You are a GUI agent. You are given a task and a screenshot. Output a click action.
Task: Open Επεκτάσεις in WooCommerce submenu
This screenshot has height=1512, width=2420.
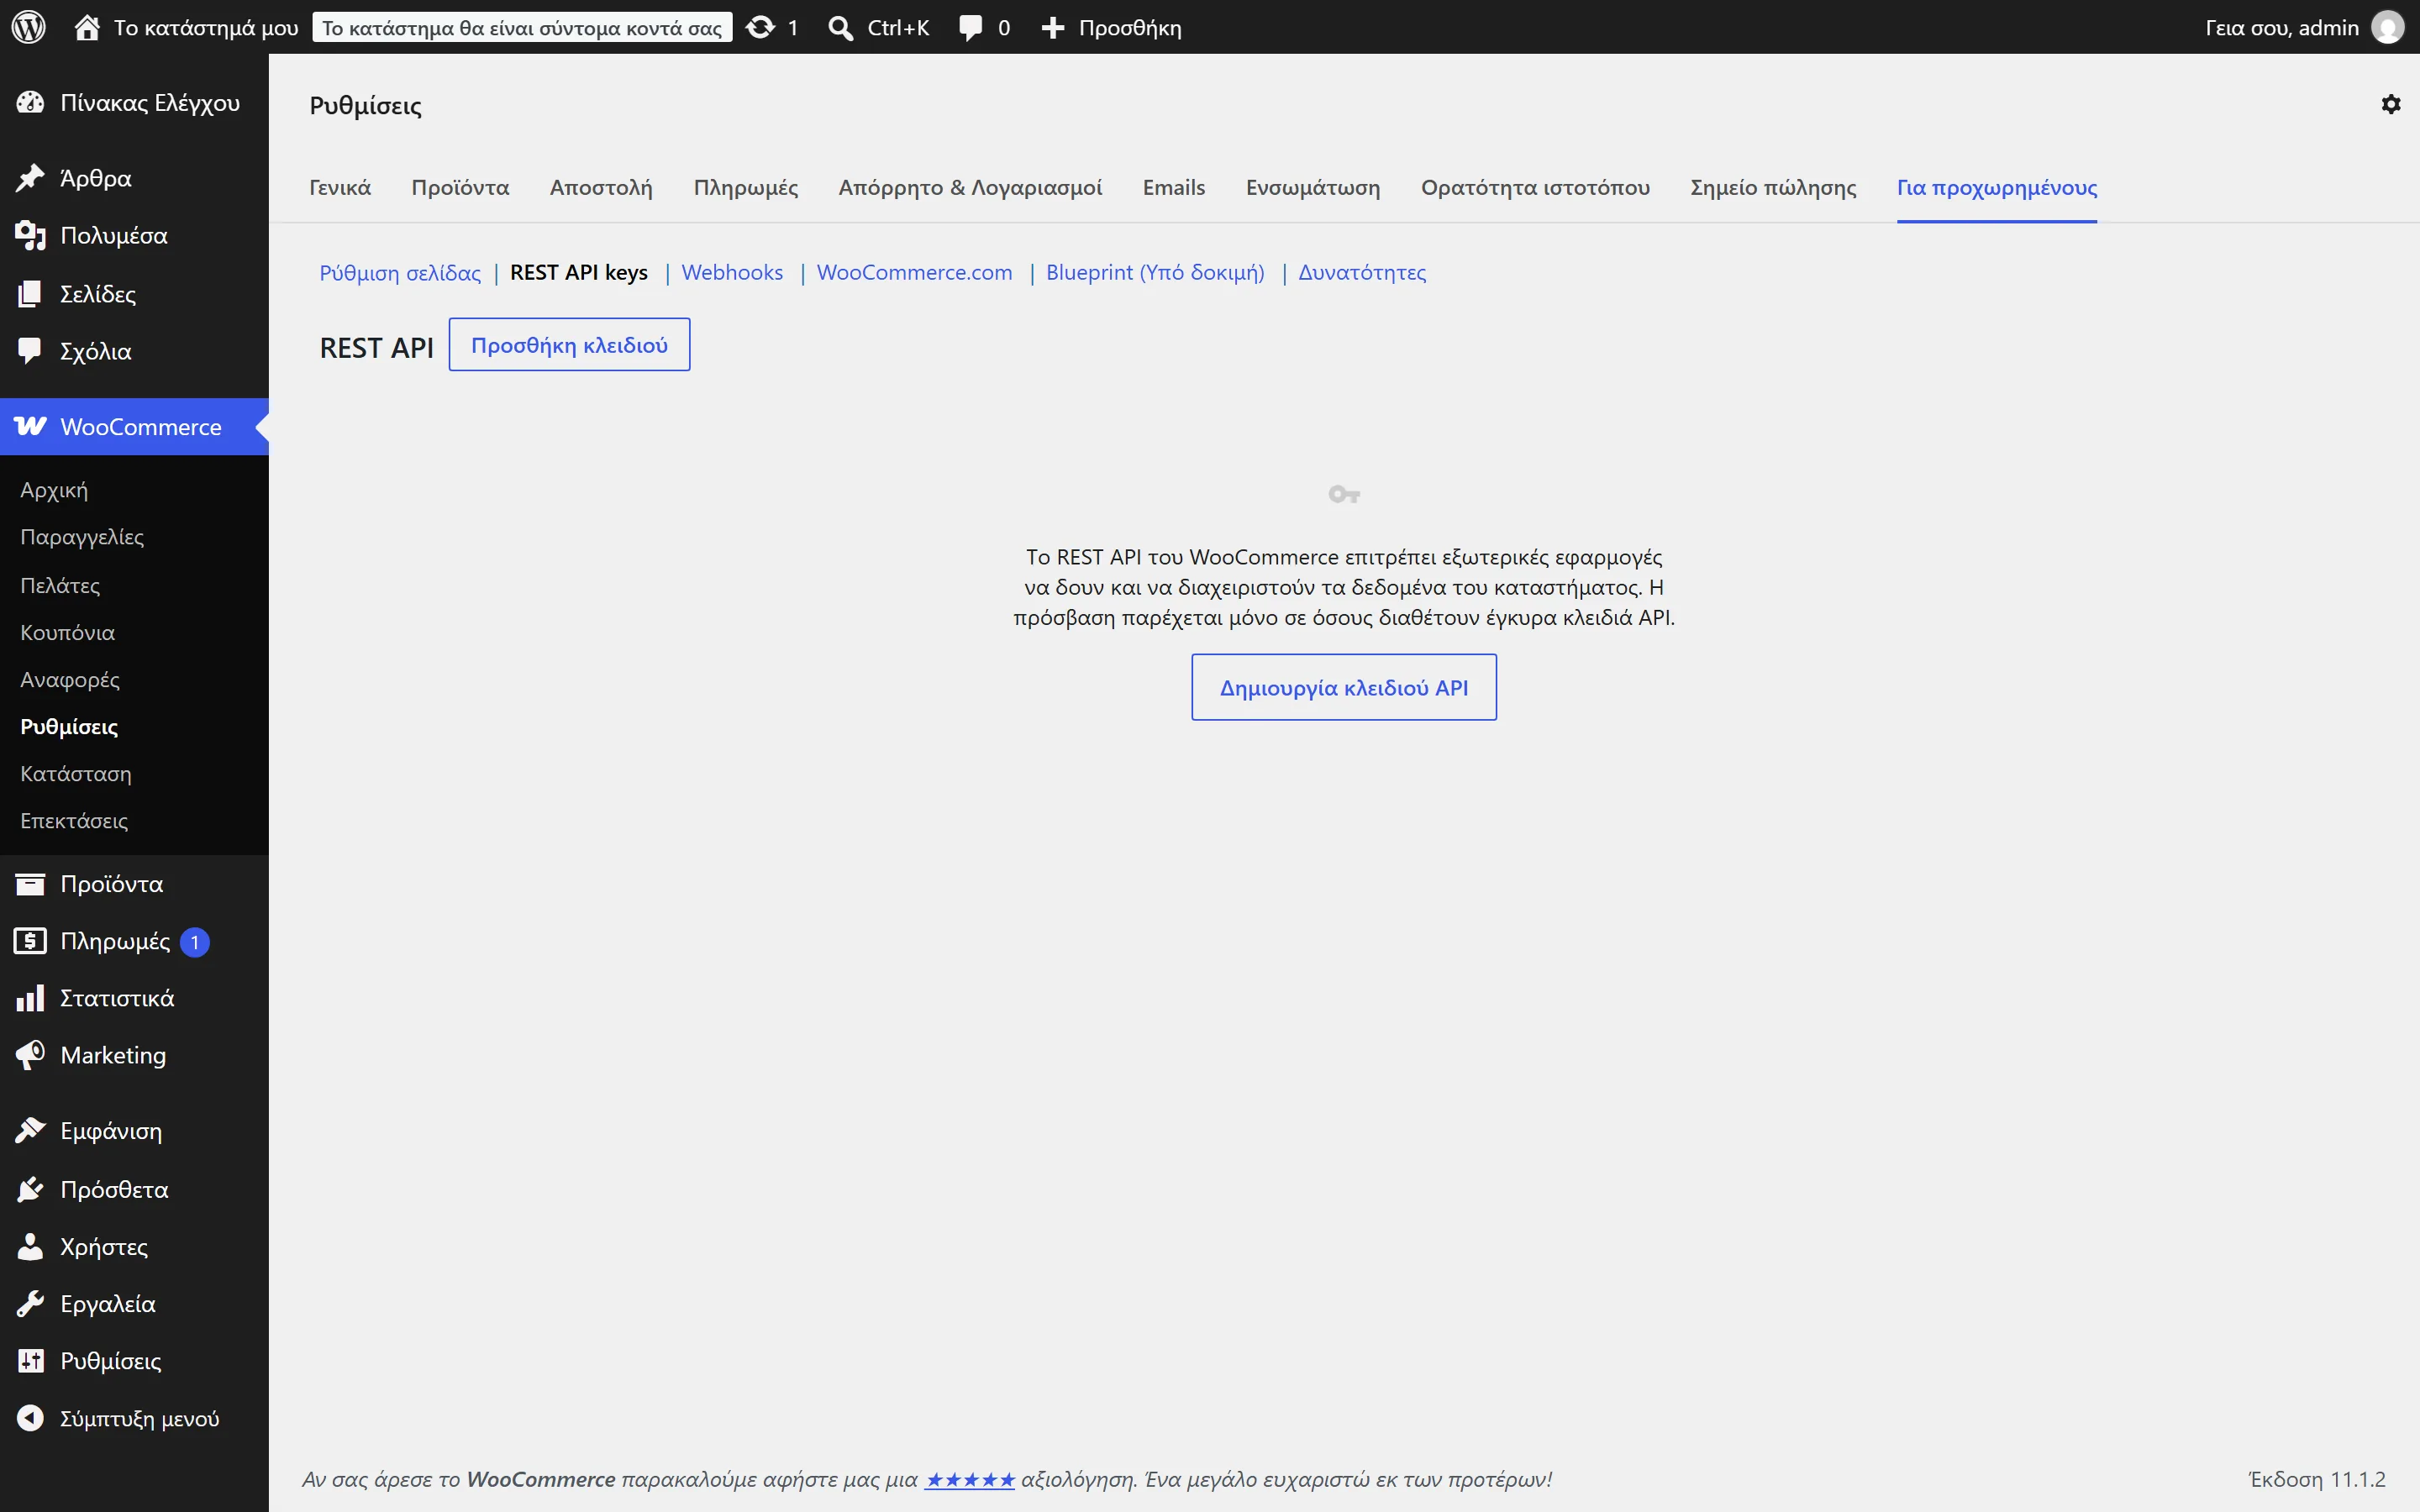pyautogui.click(x=74, y=820)
